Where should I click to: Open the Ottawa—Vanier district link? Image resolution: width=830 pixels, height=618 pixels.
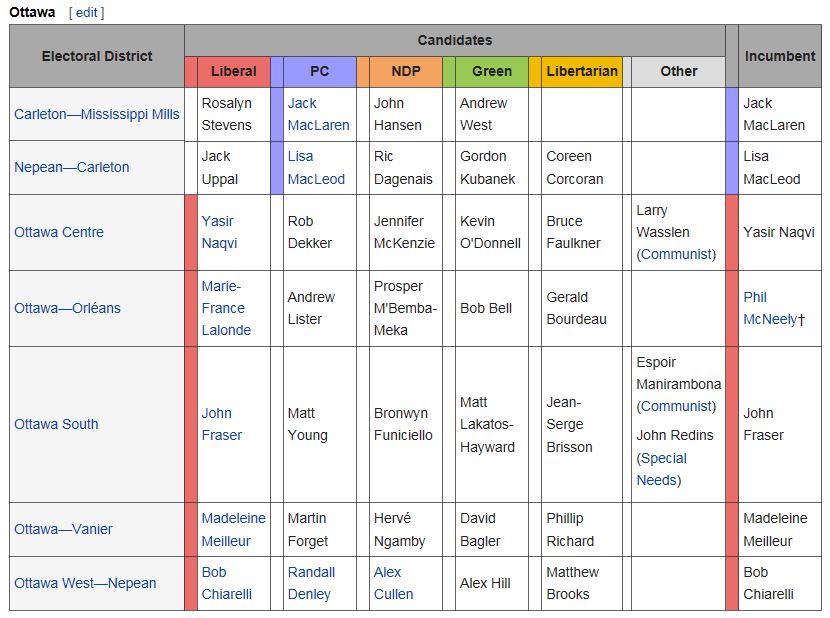pyautogui.click(x=63, y=529)
